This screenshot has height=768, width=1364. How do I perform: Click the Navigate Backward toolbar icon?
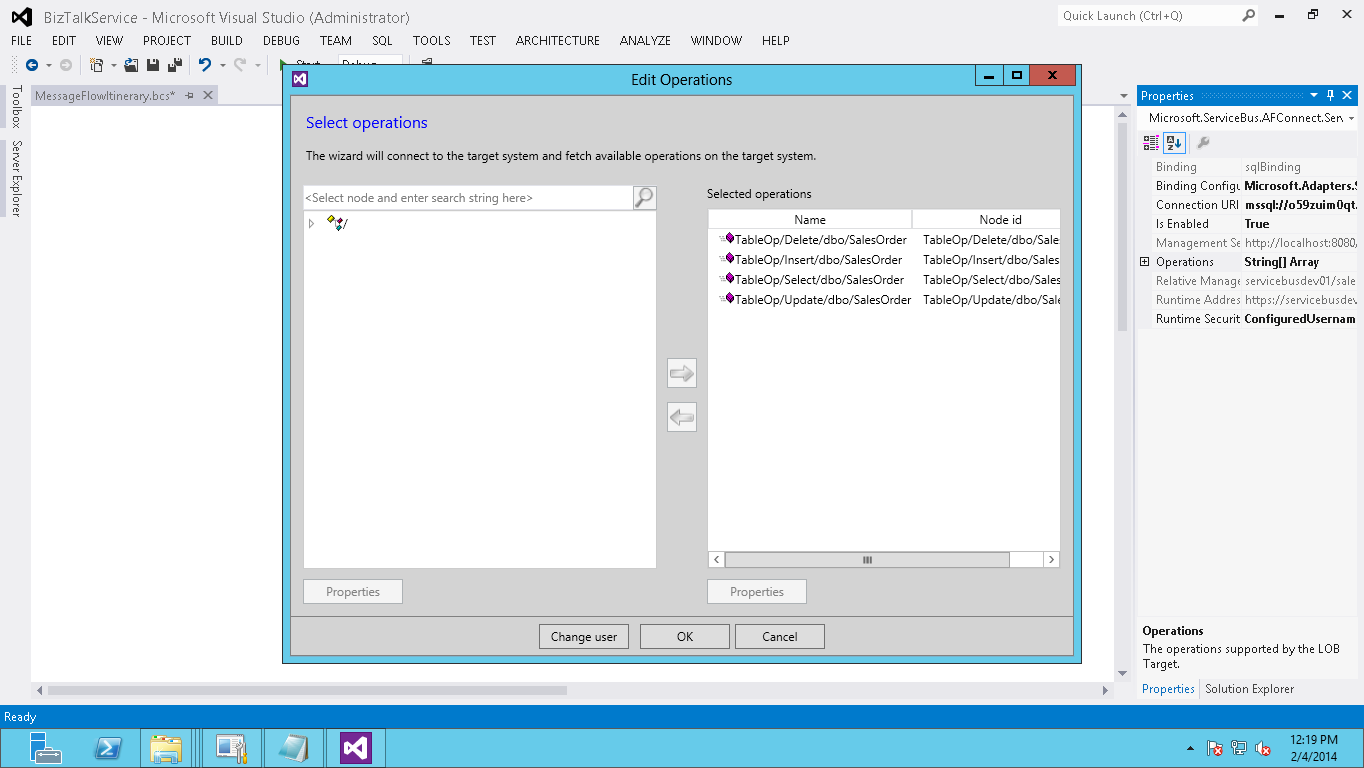pos(32,65)
